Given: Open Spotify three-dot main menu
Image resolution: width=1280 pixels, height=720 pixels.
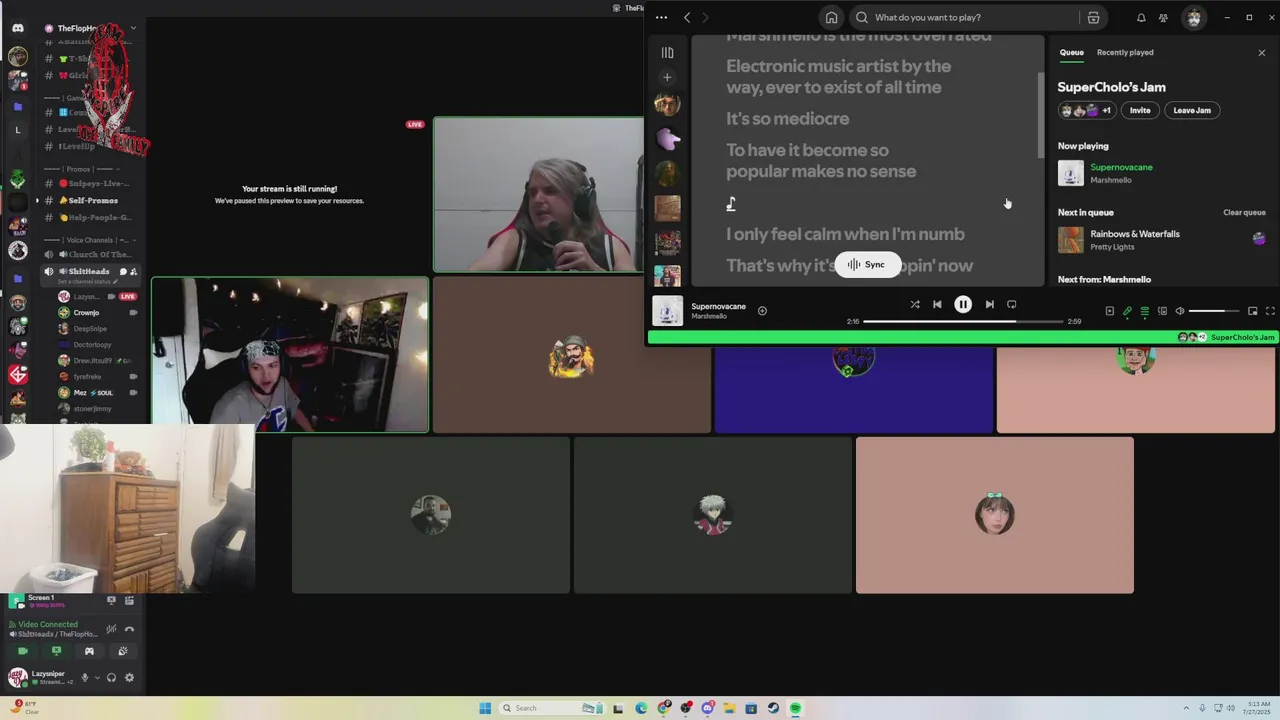Looking at the screenshot, I should (x=661, y=17).
